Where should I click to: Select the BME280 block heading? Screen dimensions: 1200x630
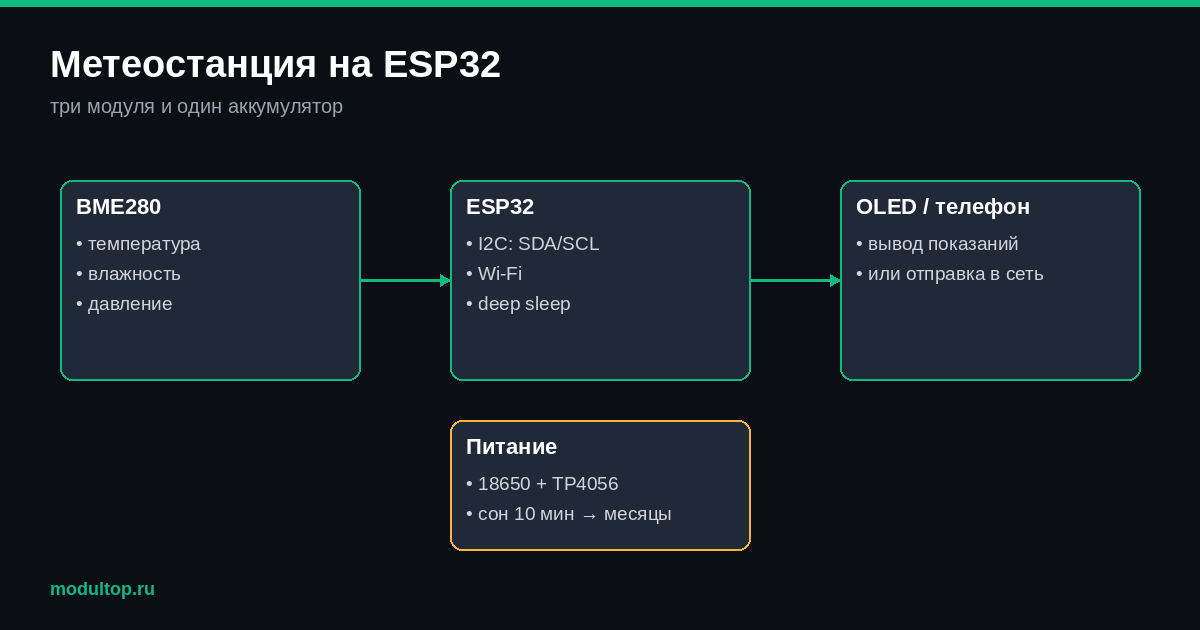click(x=118, y=207)
